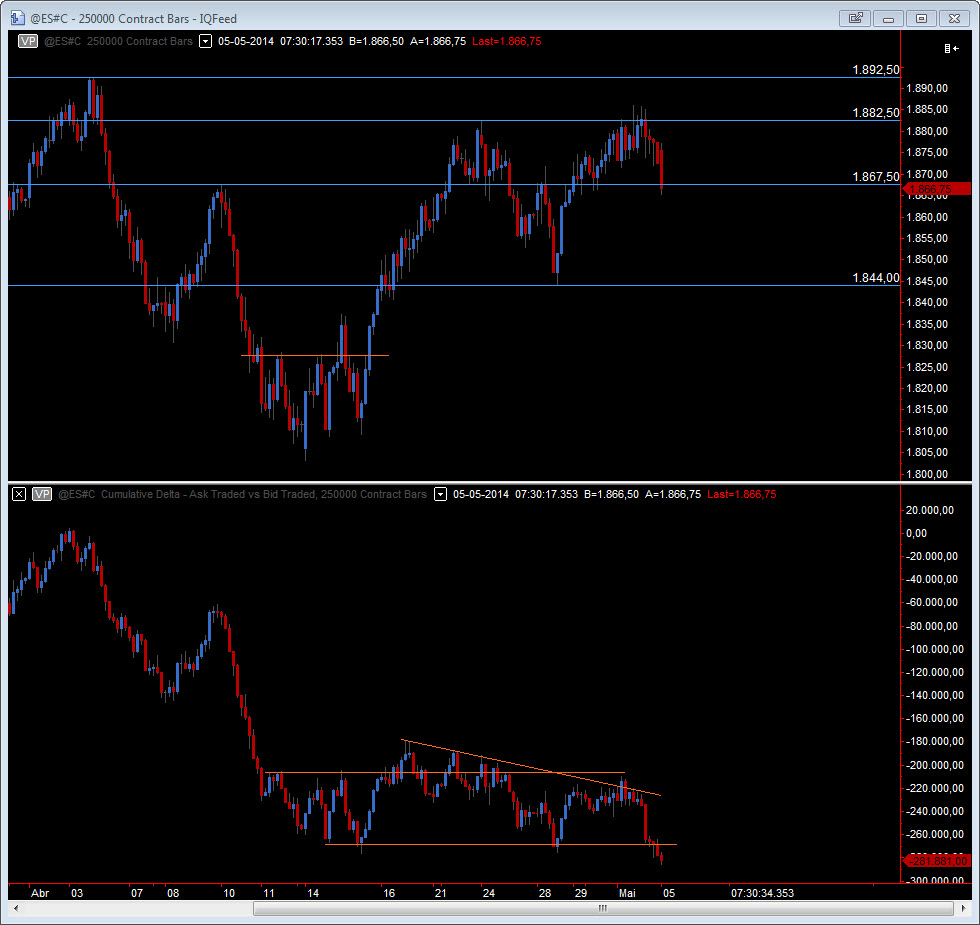Screen dimensions: 980x925
Task: Click the scroll-to-latest-bar arrow icon
Action: click(949, 48)
